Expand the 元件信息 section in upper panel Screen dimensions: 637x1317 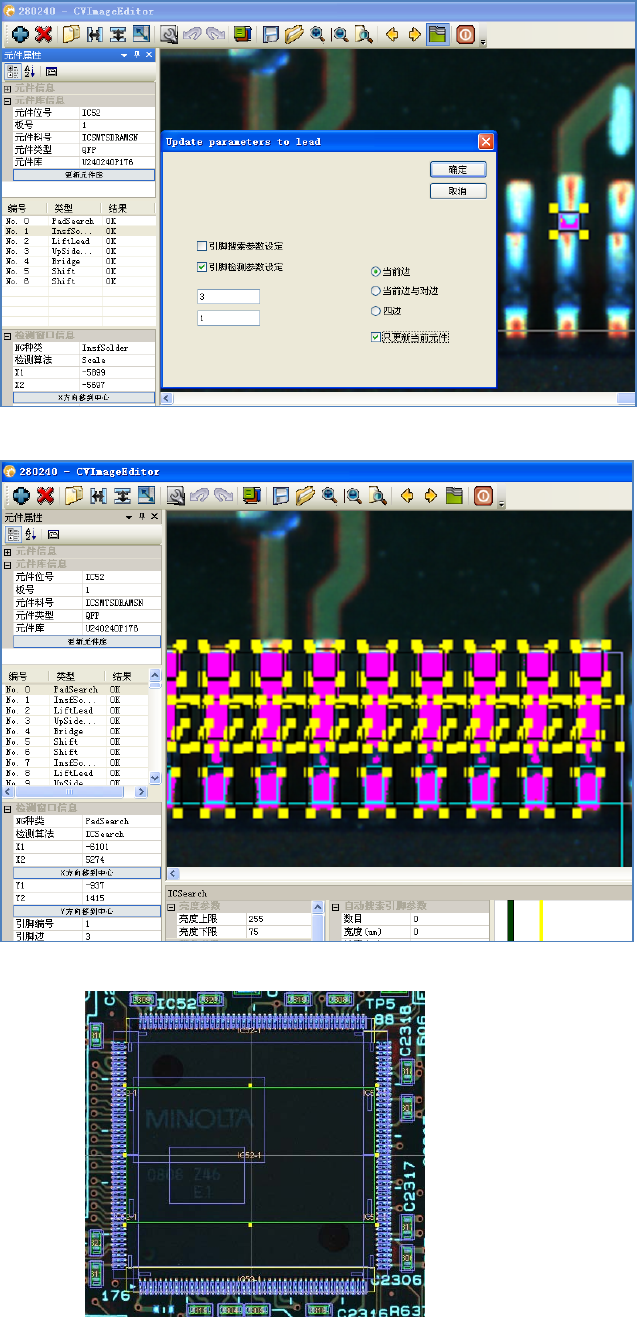[x=7, y=89]
